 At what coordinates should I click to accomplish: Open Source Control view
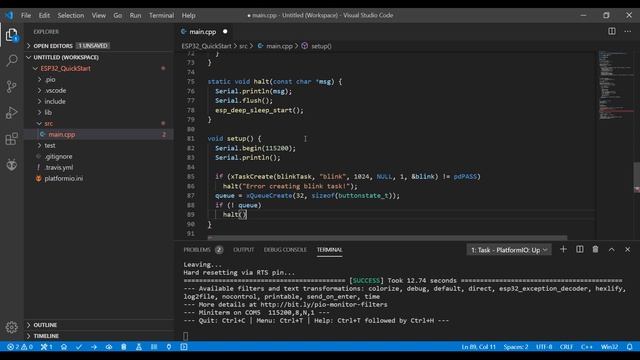[11, 86]
